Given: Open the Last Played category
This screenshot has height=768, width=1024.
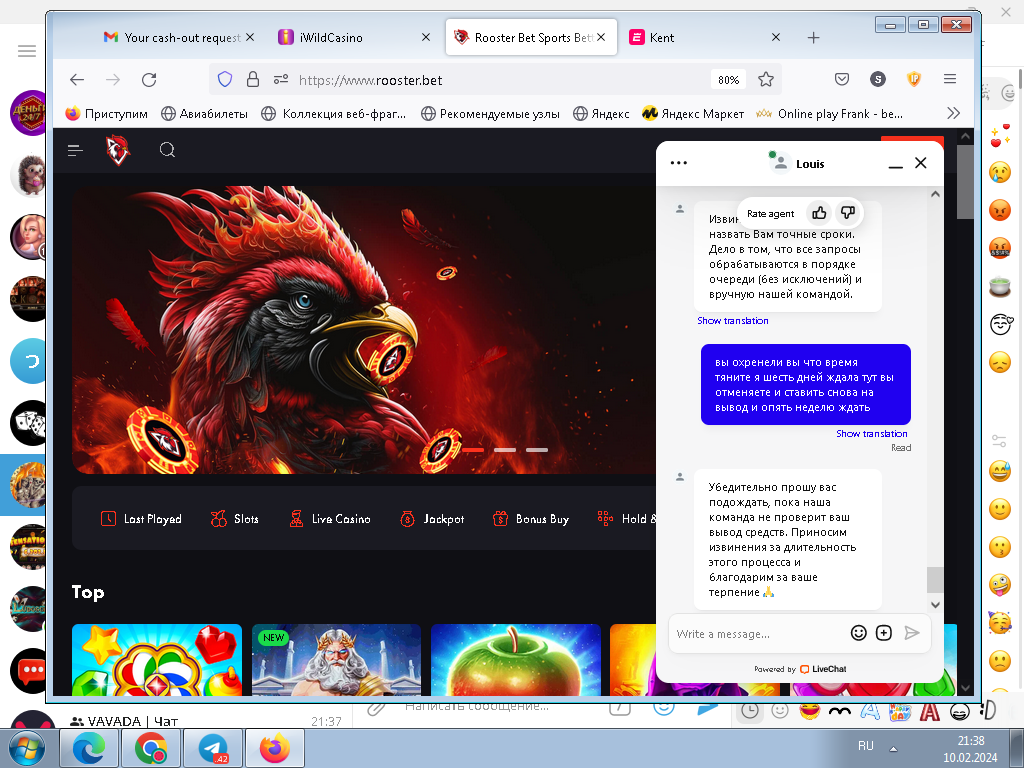Looking at the screenshot, I should (x=141, y=519).
